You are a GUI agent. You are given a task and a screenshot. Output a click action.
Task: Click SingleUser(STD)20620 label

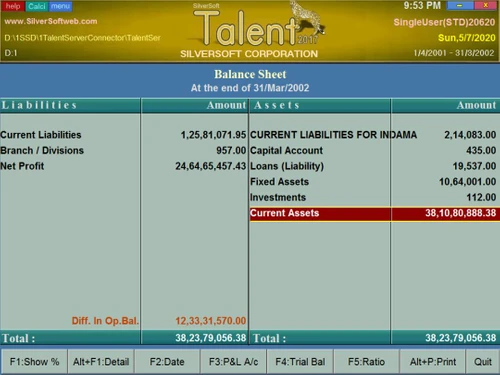pos(444,22)
